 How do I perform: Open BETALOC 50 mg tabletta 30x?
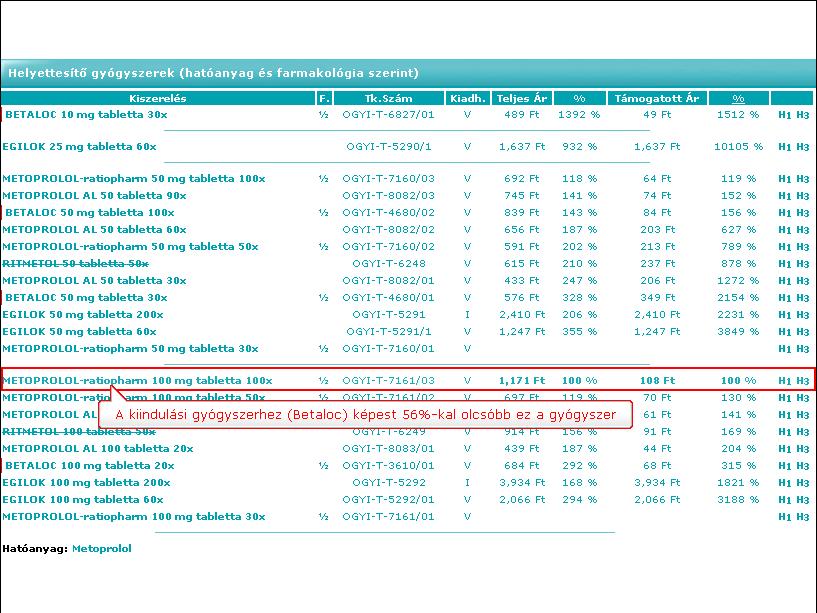[x=86, y=298]
